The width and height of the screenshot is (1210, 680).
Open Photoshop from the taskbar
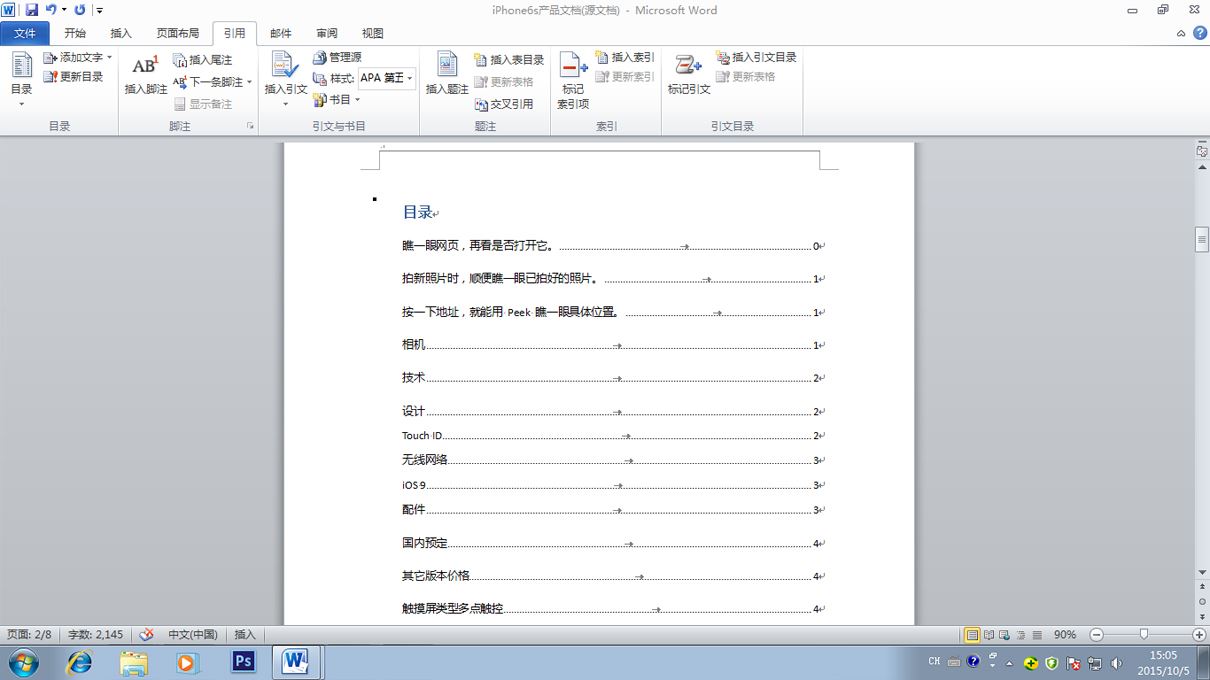pyautogui.click(x=241, y=662)
